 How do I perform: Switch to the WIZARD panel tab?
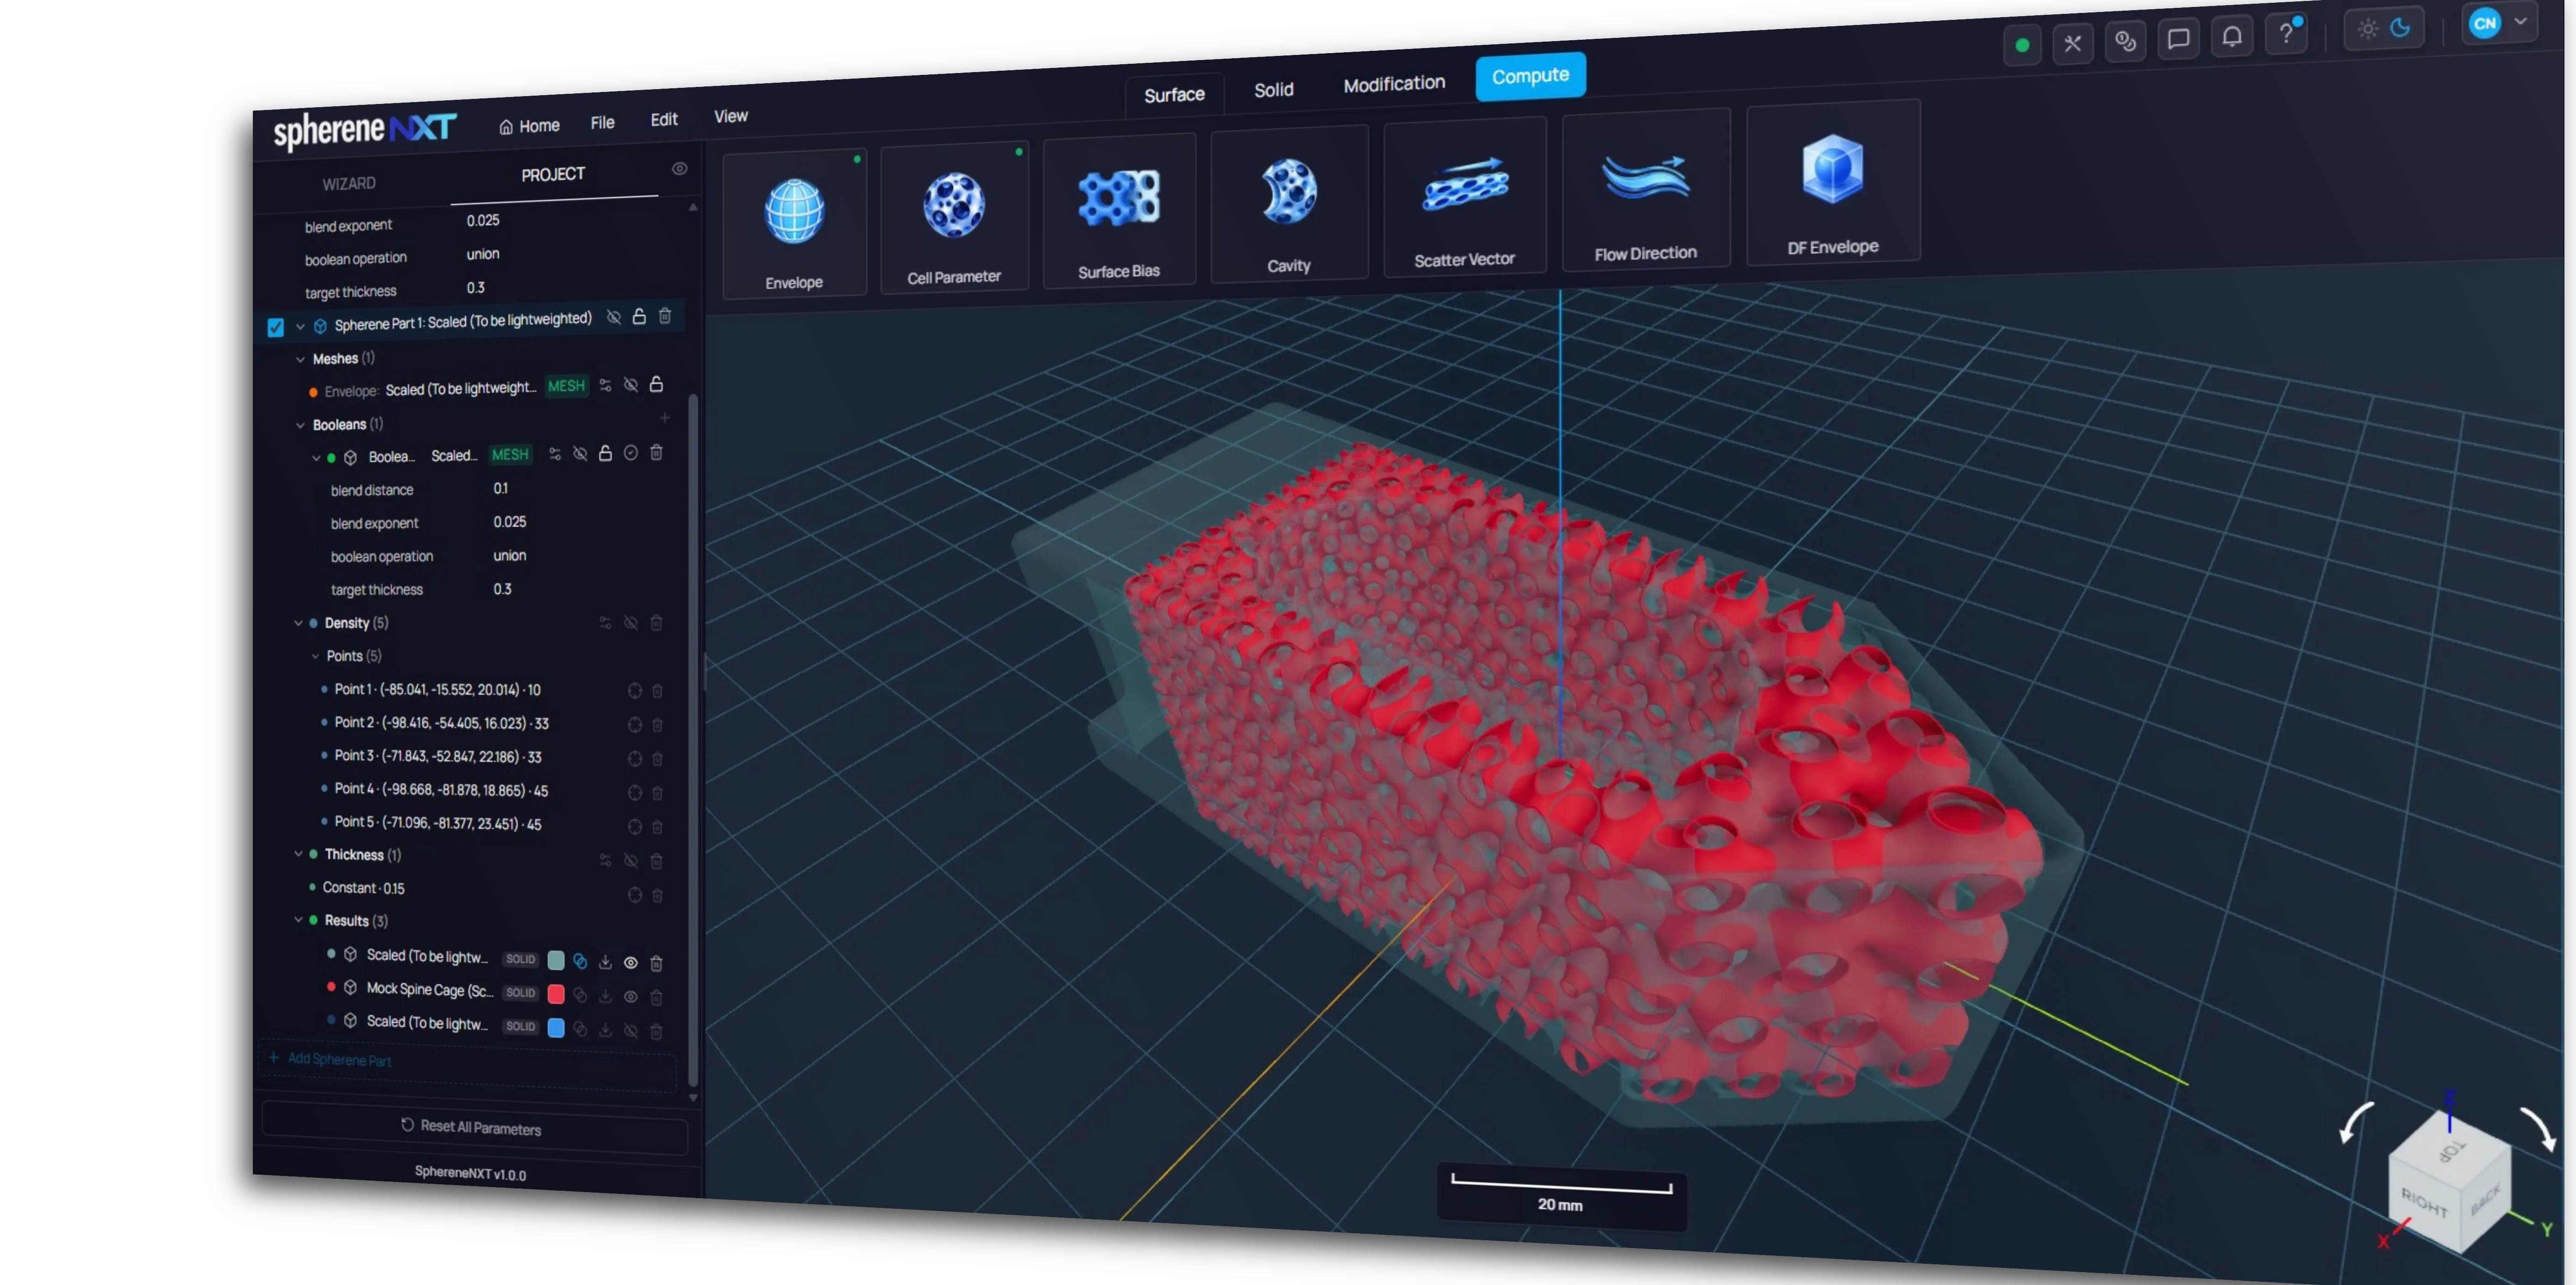point(349,184)
